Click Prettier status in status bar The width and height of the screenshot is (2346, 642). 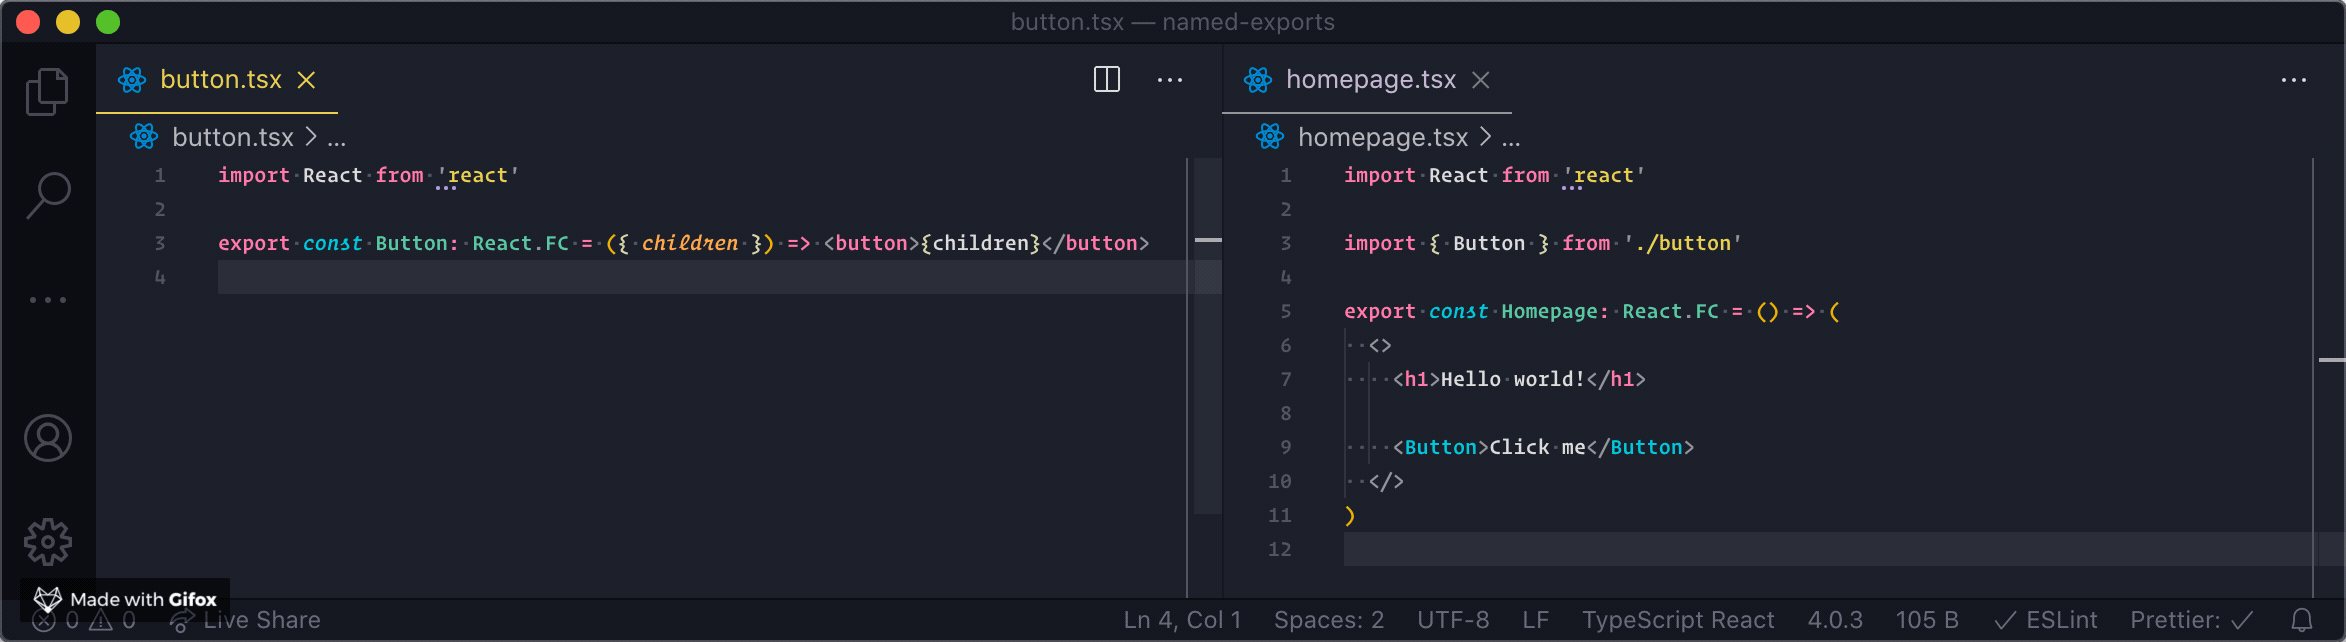point(2192,620)
